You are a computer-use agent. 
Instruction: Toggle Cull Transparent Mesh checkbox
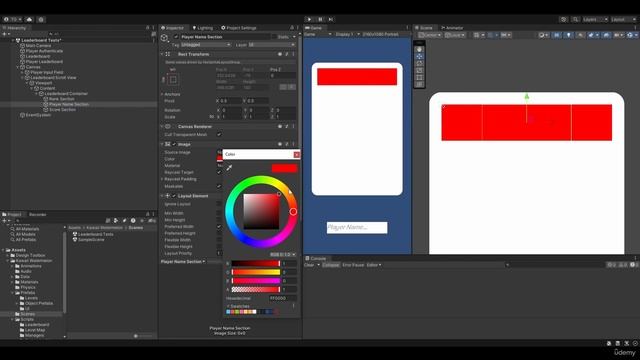219,134
